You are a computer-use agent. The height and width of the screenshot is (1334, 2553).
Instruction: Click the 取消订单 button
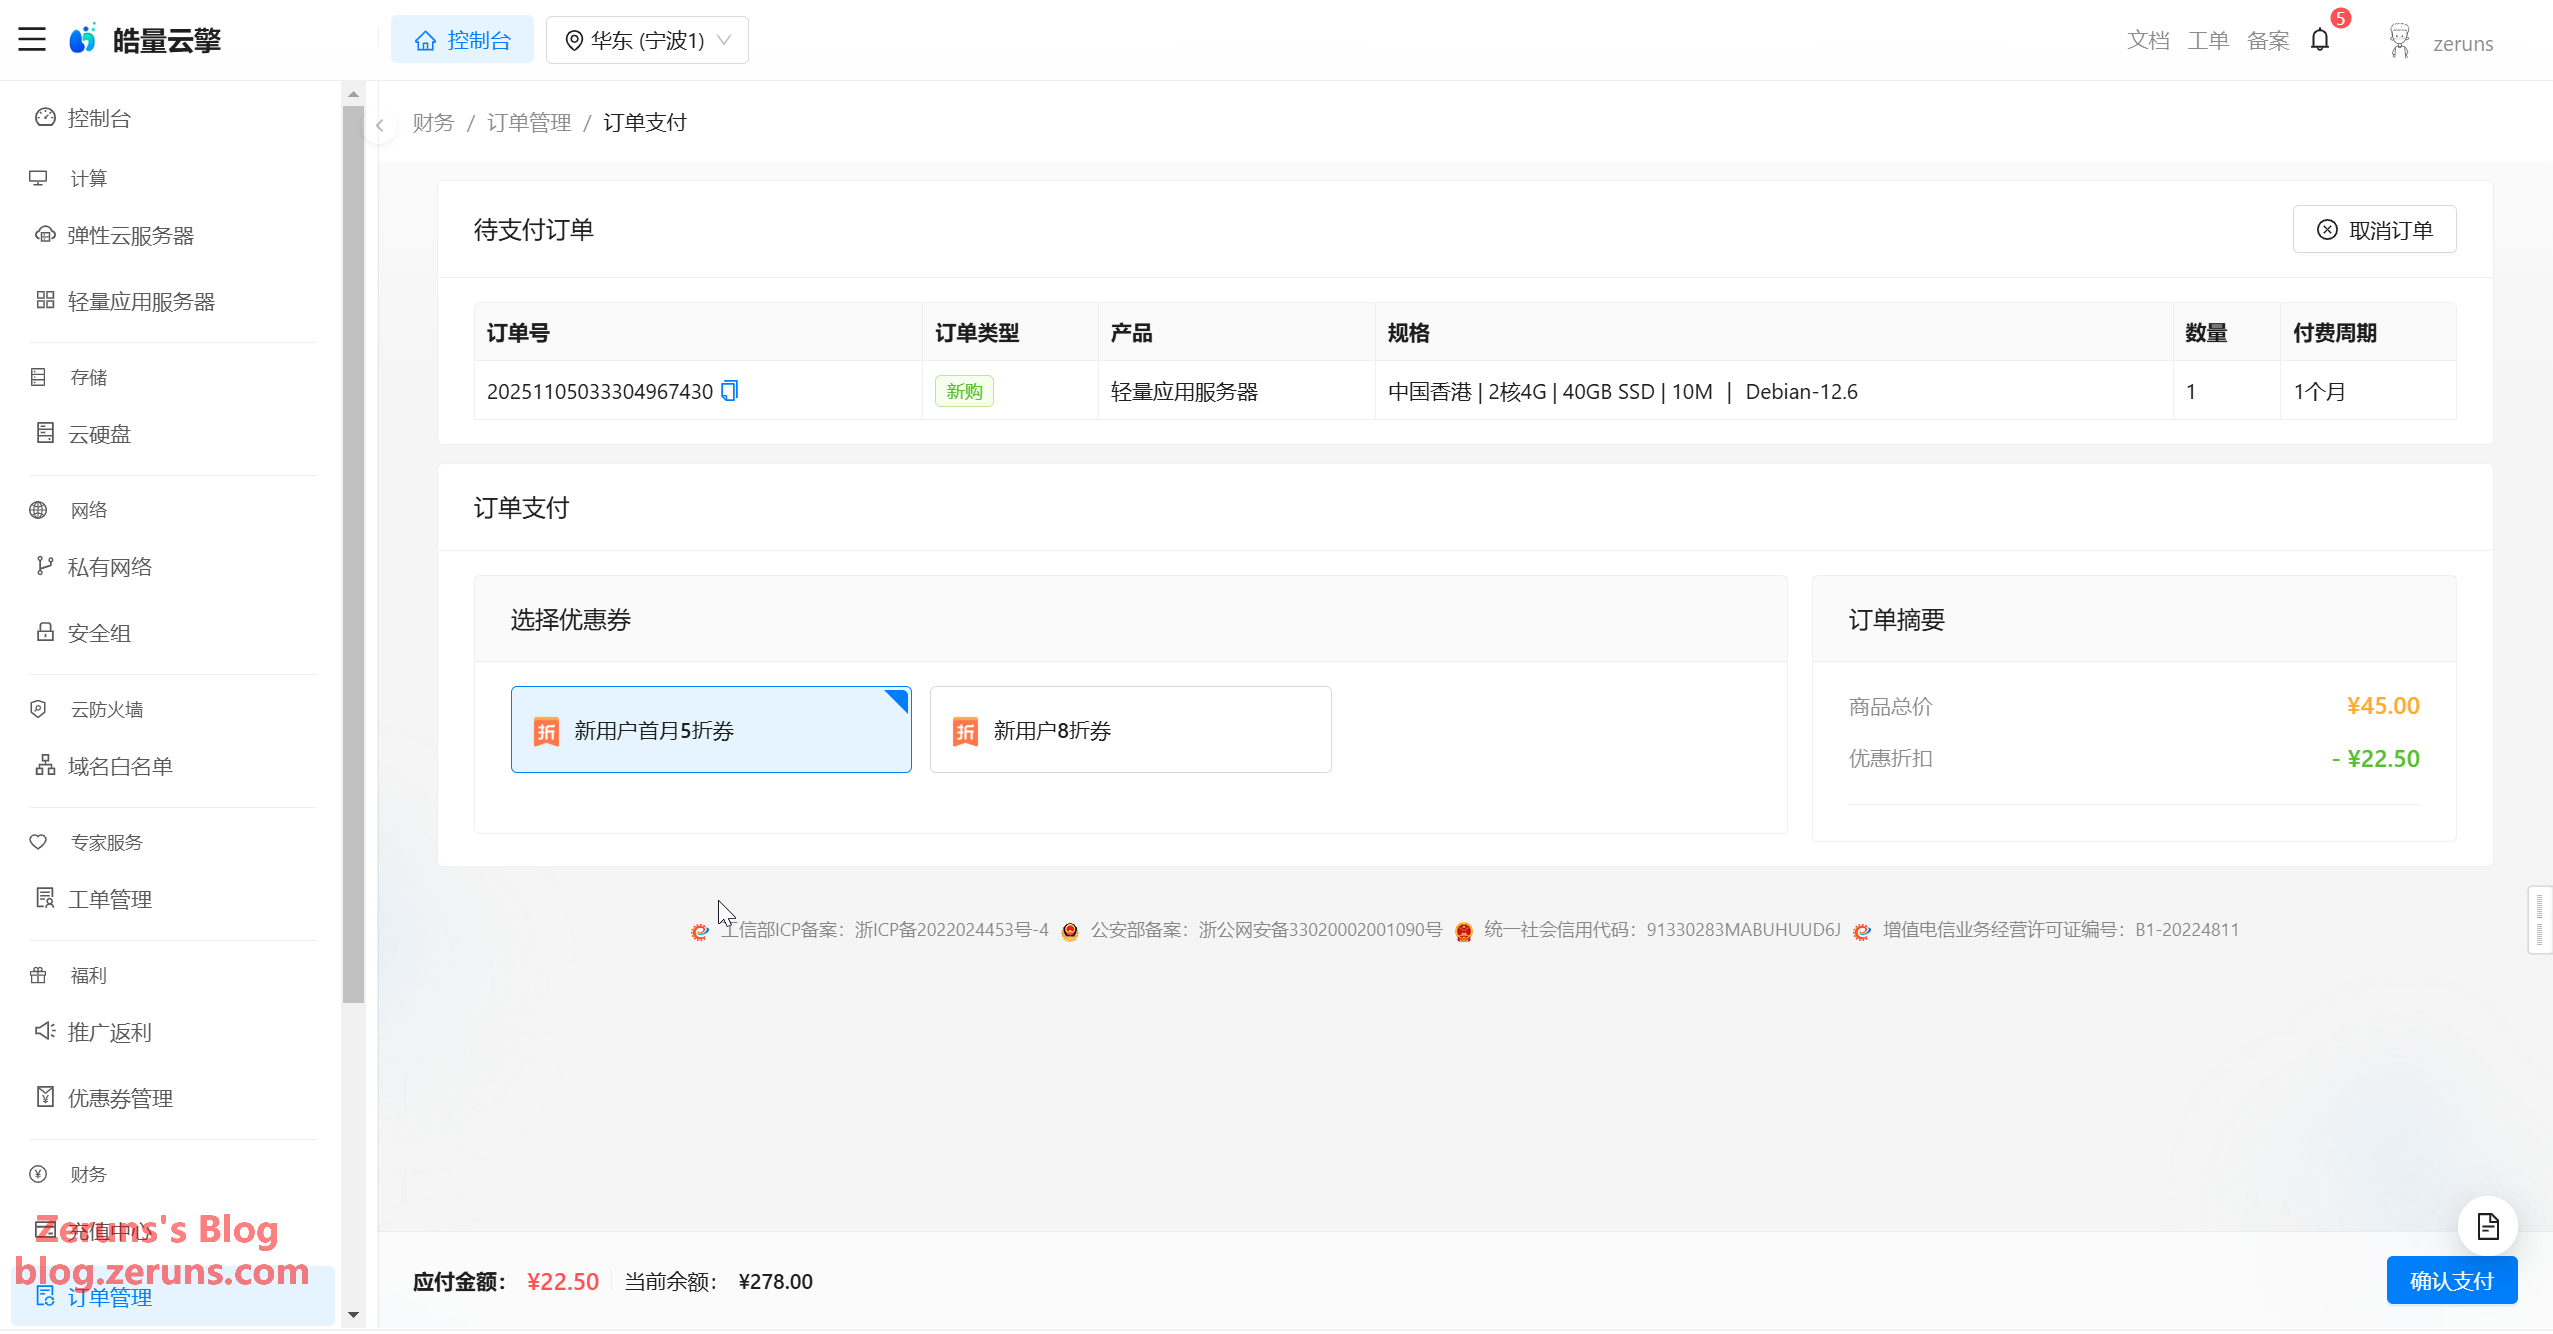[2374, 230]
